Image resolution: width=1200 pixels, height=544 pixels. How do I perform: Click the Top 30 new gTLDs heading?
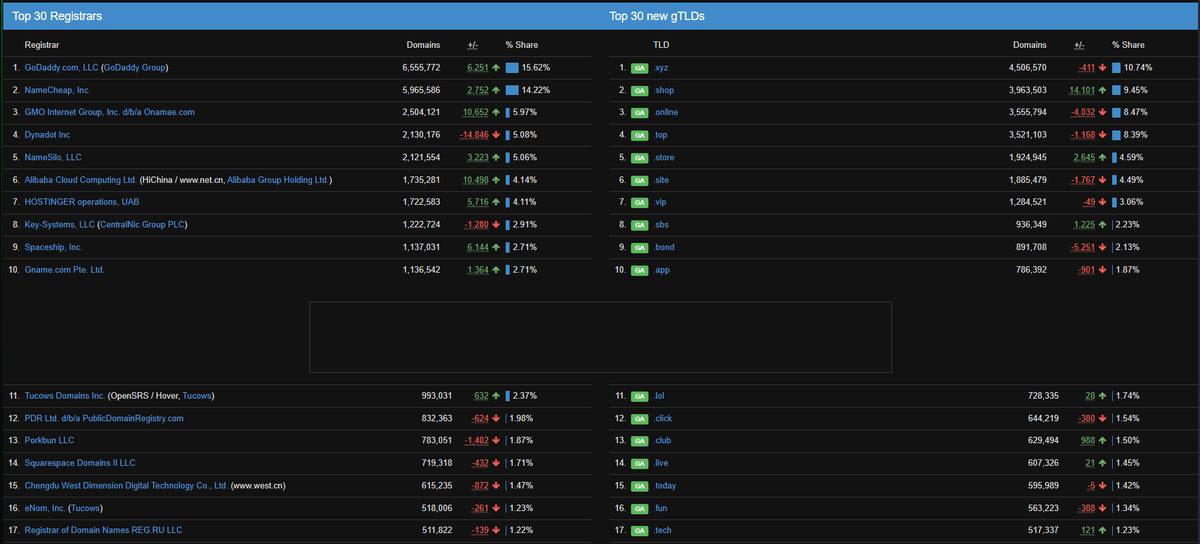658,17
